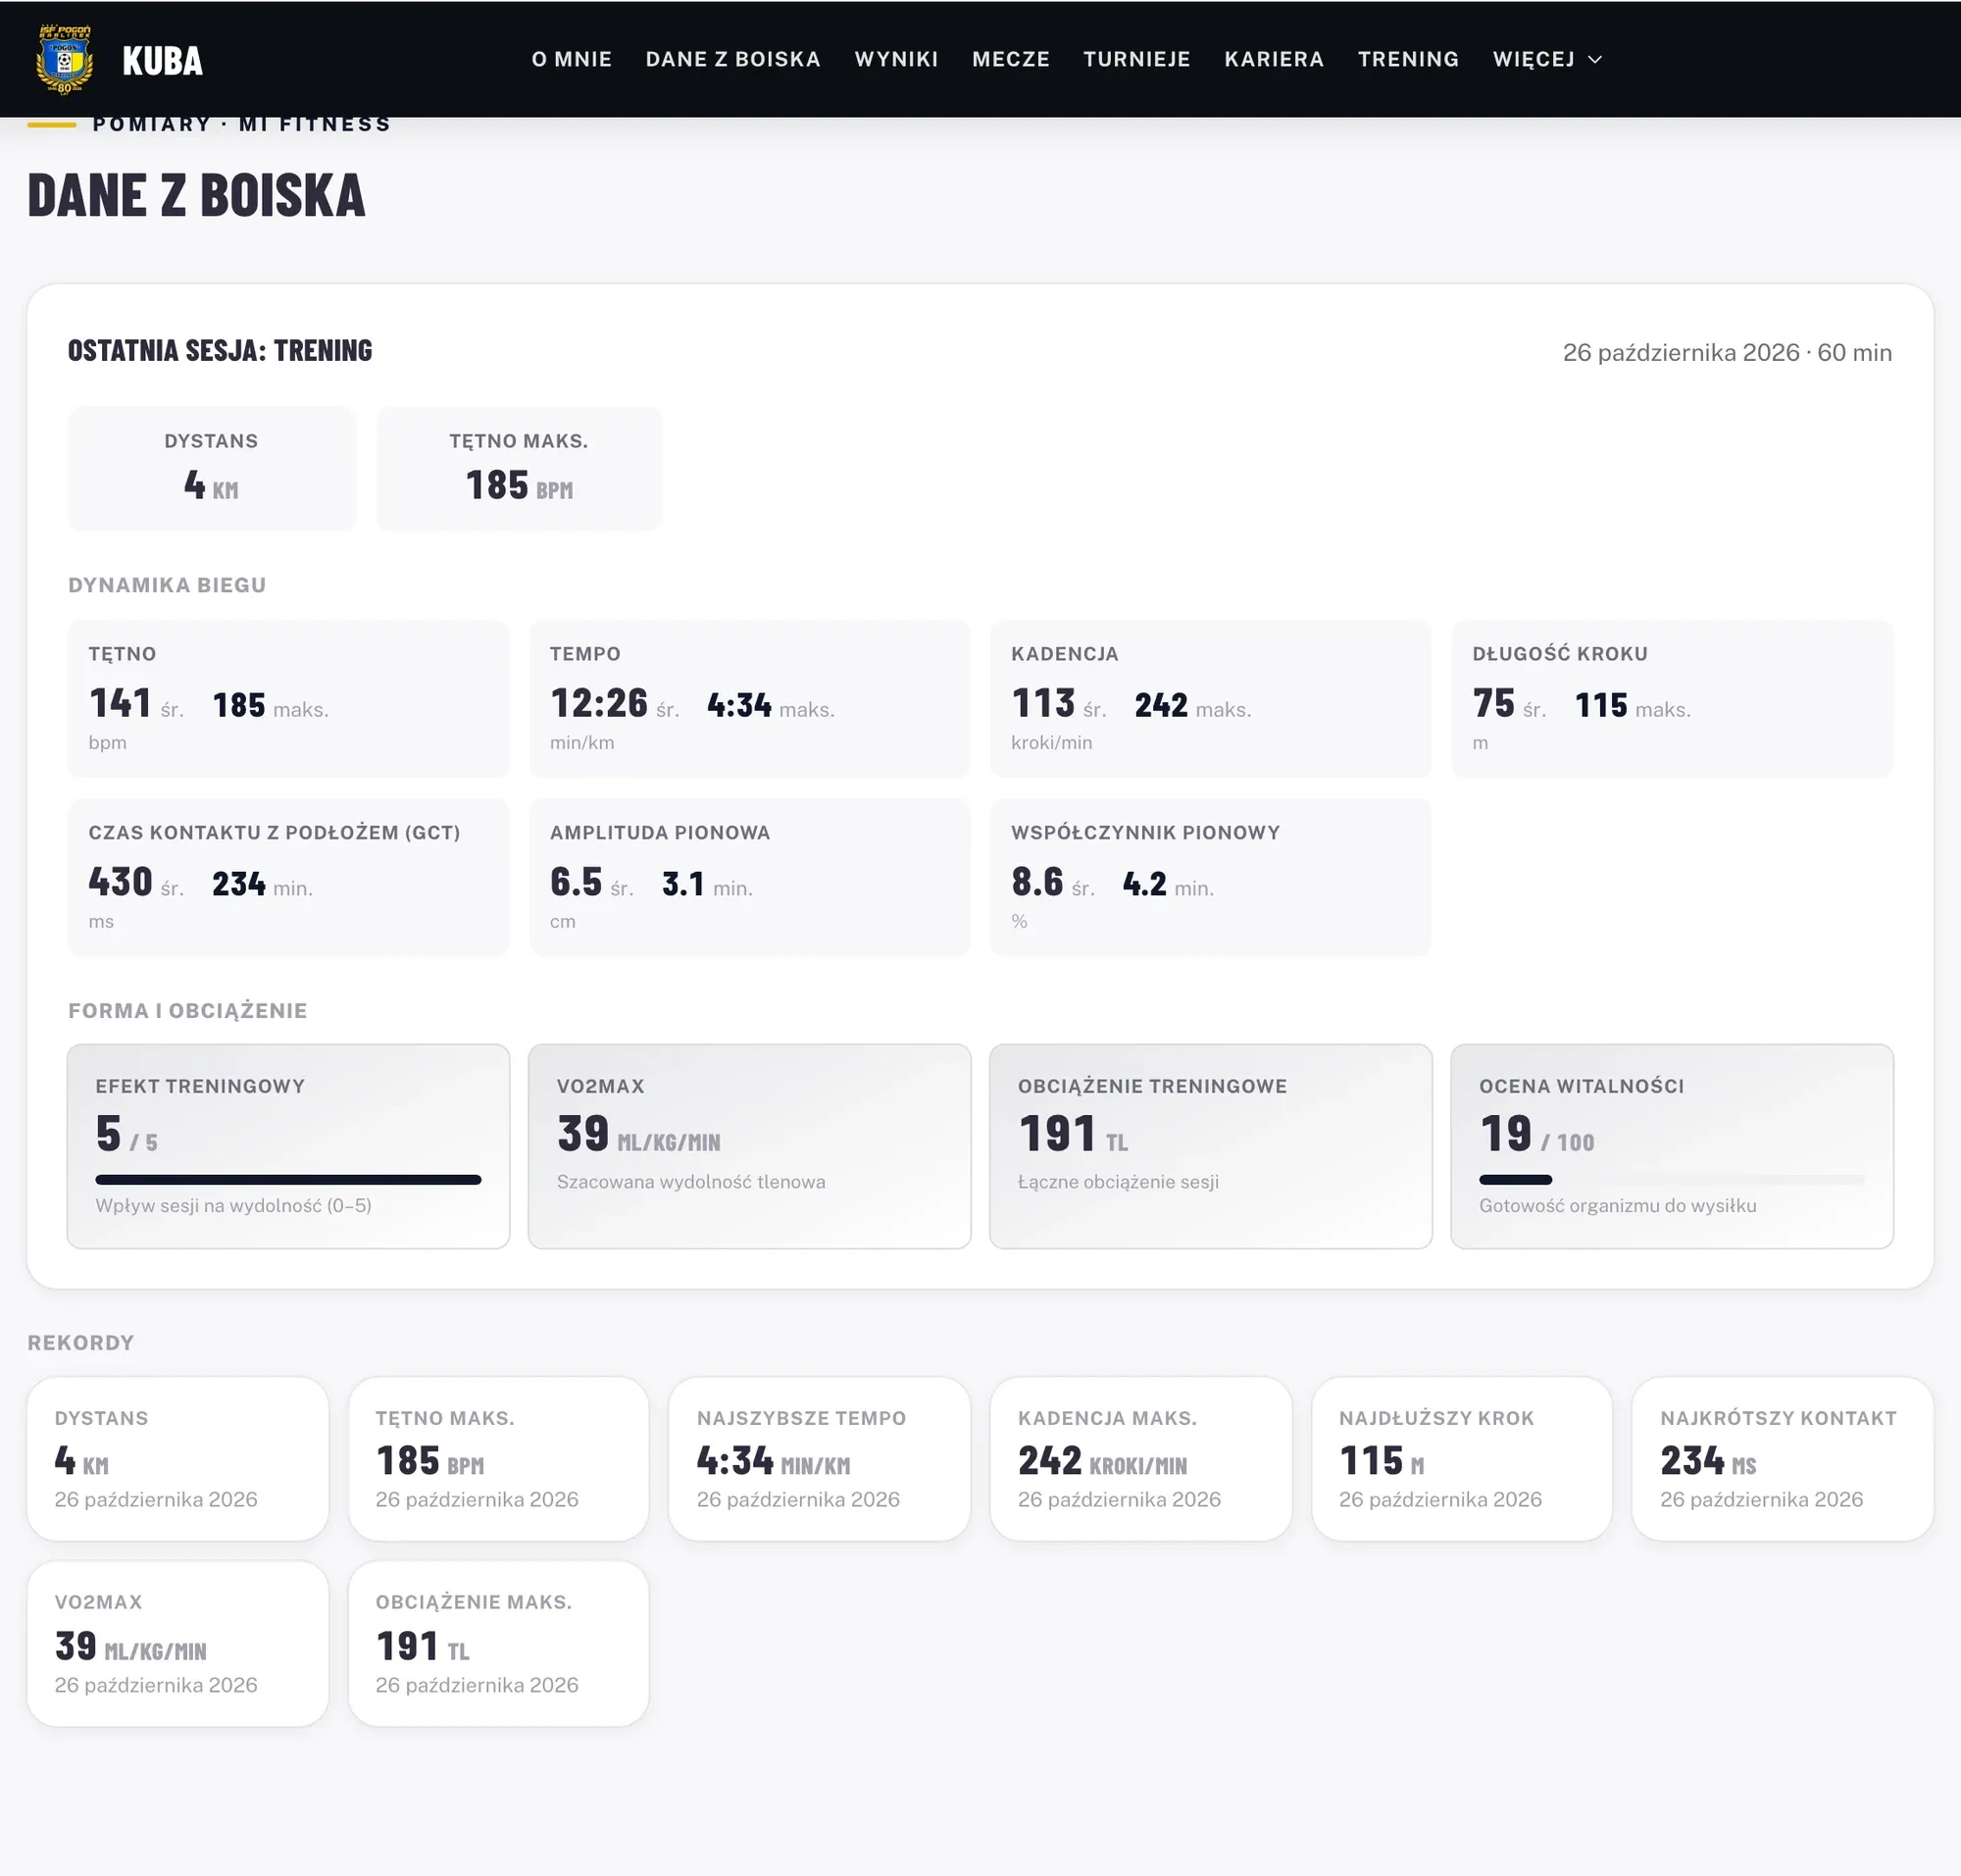The image size is (1961, 1876).
Task: Click the GCT 430 ms card
Action: click(x=288, y=876)
